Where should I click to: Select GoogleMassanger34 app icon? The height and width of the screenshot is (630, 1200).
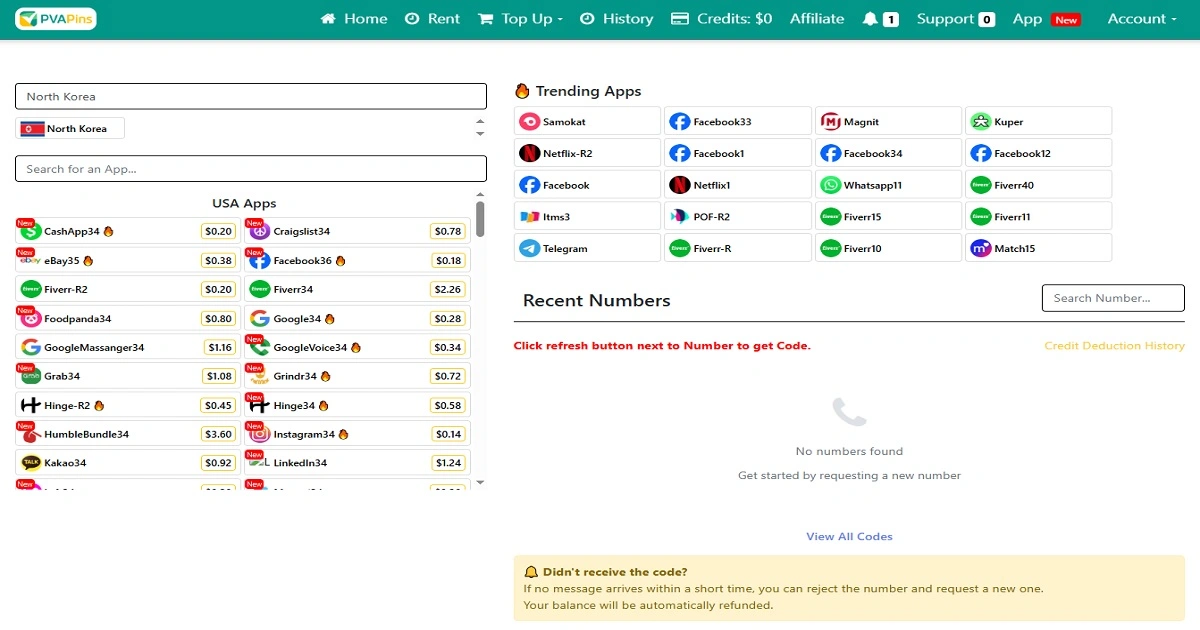(x=30, y=347)
